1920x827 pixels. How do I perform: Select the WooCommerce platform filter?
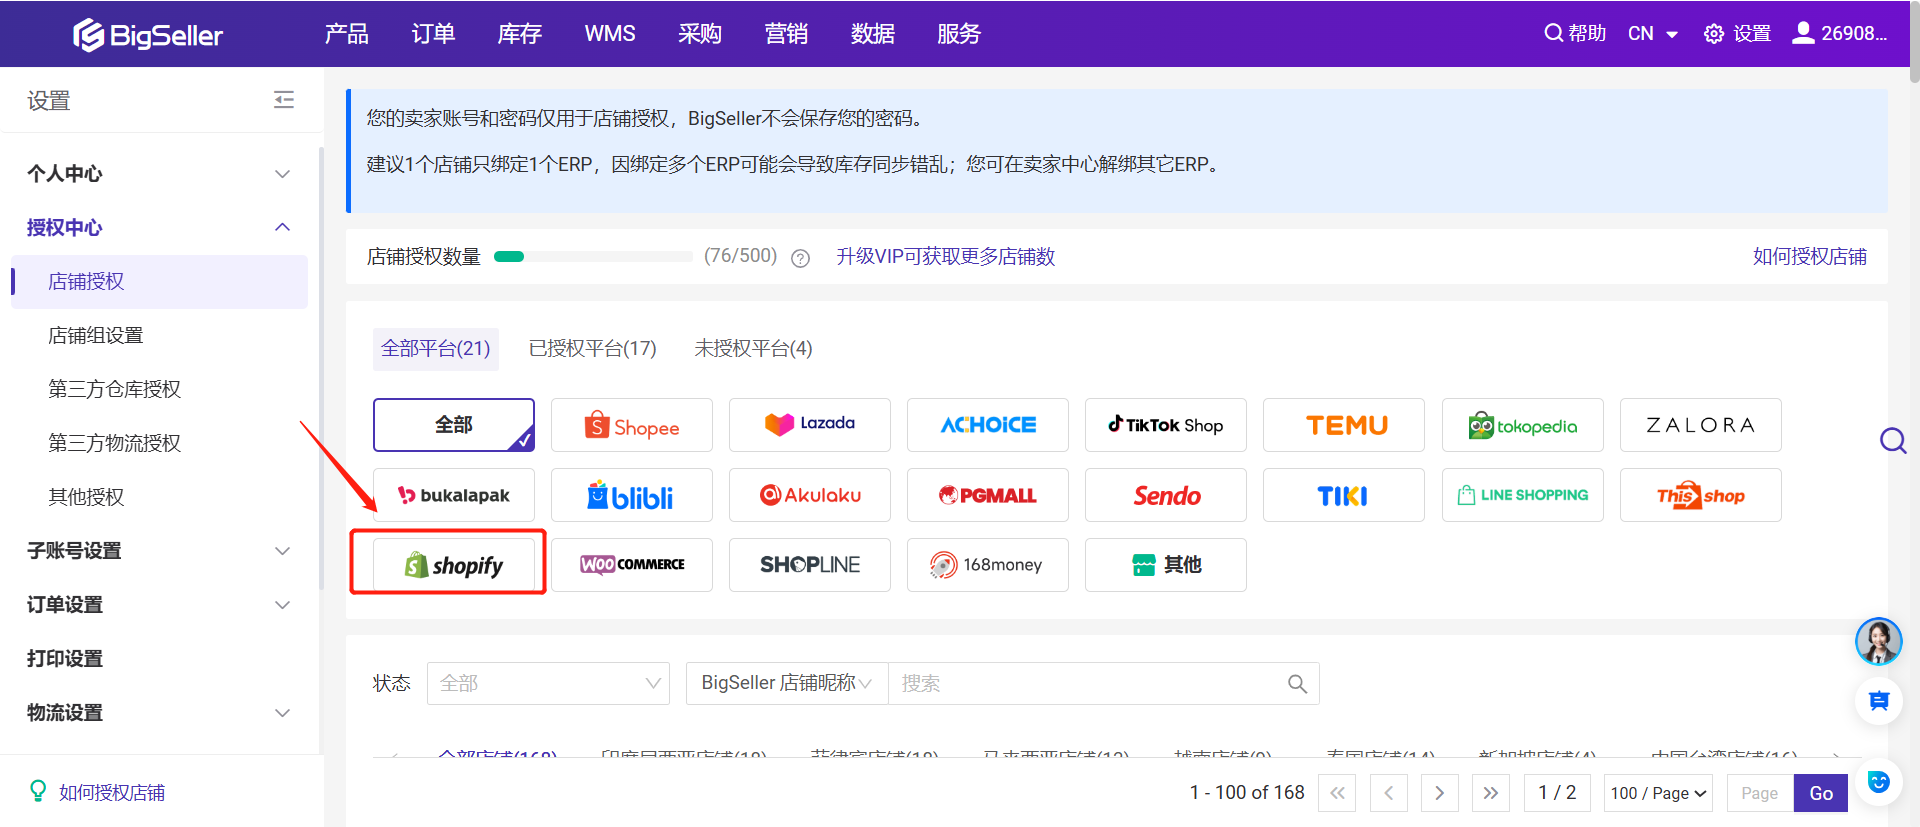pyautogui.click(x=631, y=565)
